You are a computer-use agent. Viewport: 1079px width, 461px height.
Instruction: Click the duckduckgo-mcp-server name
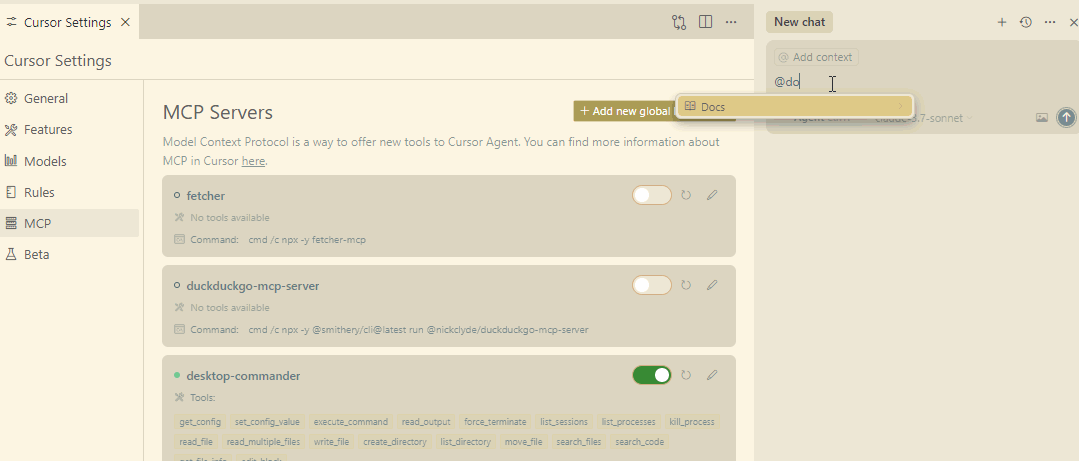253,286
